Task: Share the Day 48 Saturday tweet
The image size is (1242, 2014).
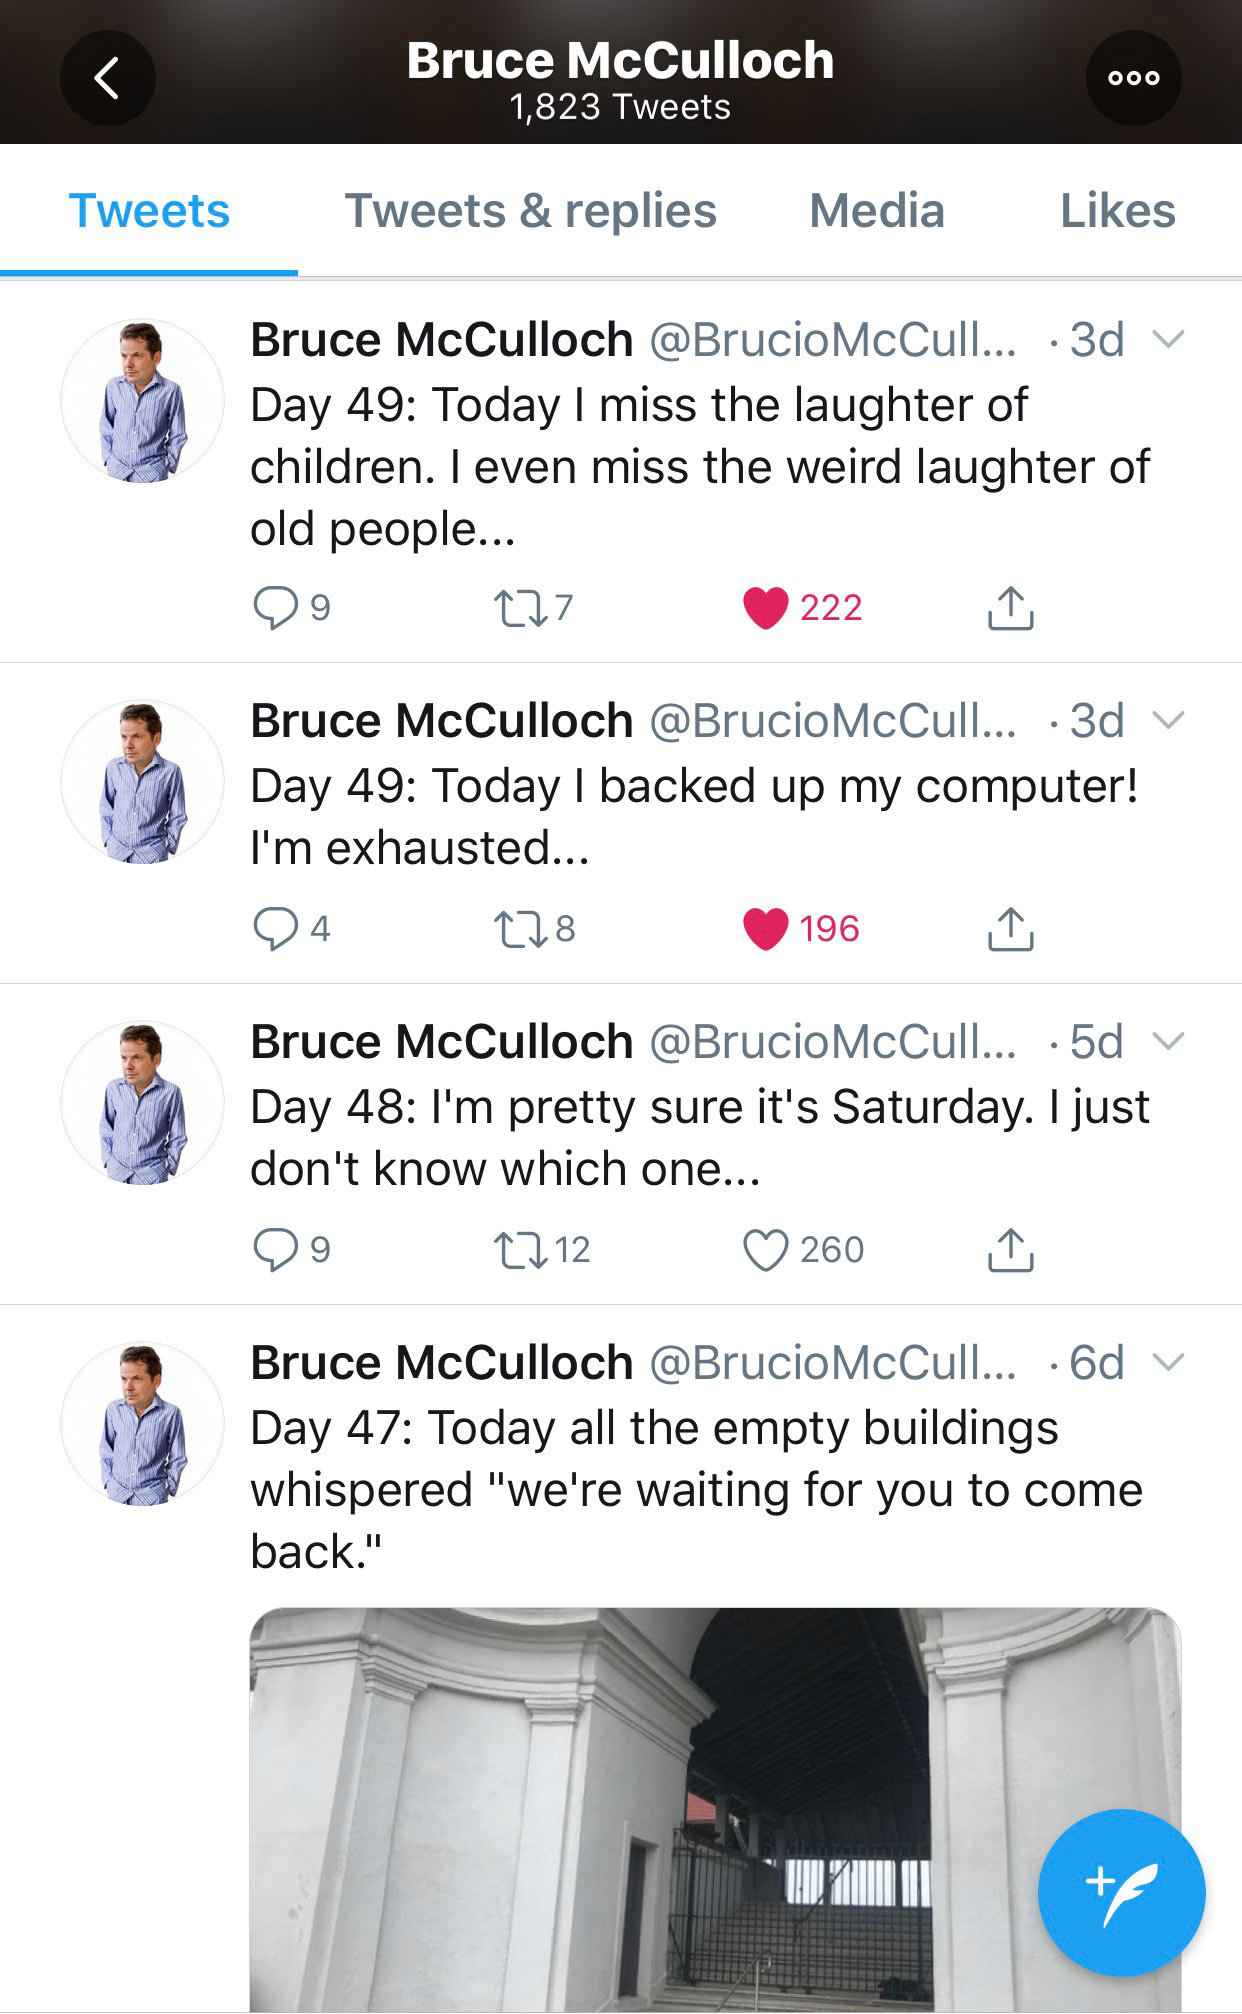Action: point(1010,1250)
